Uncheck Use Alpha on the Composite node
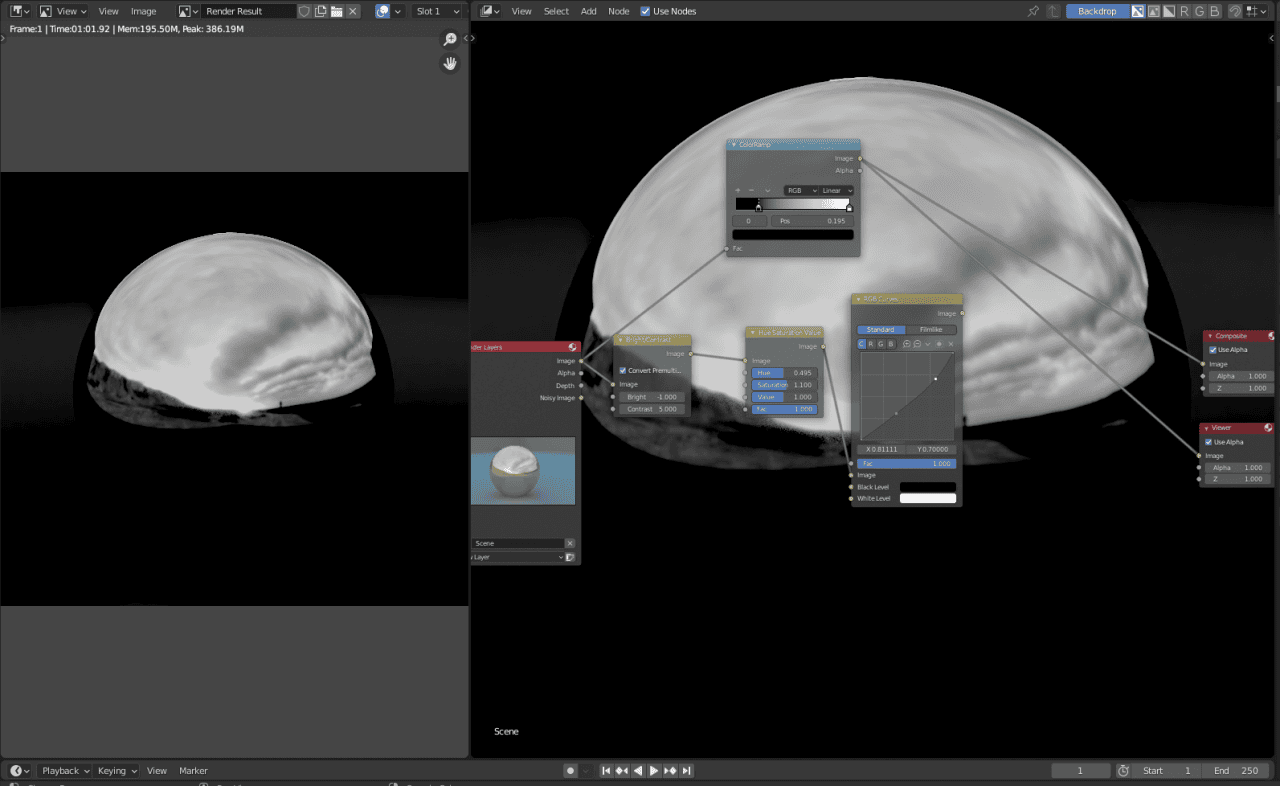 point(1214,350)
